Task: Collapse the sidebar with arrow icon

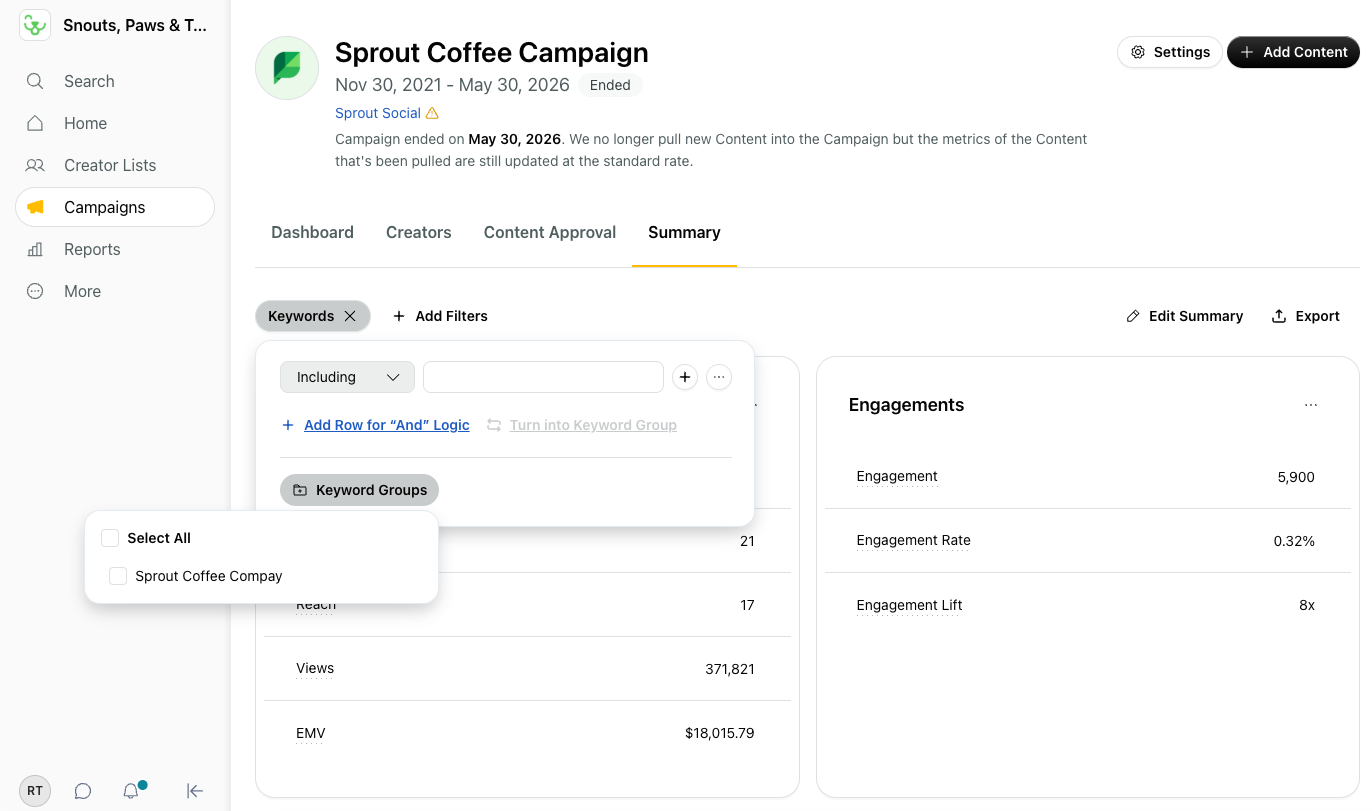Action: [x=195, y=791]
